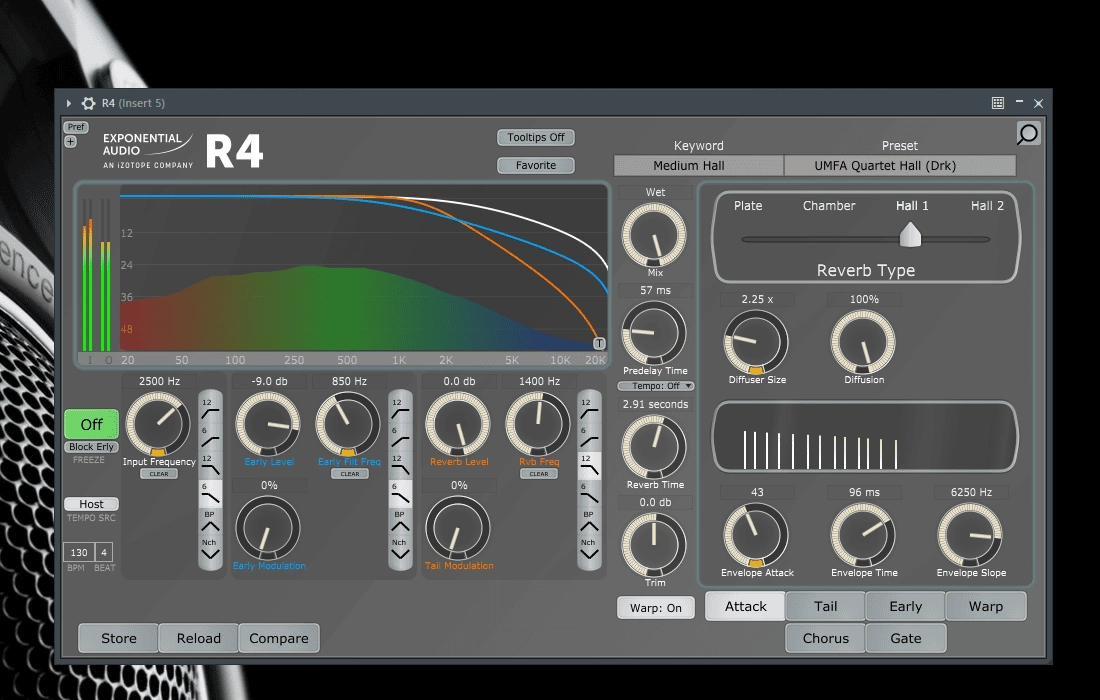The width and height of the screenshot is (1100, 700).
Task: Select 6 dB high-pass for Early Filt Freq
Action: click(x=400, y=437)
